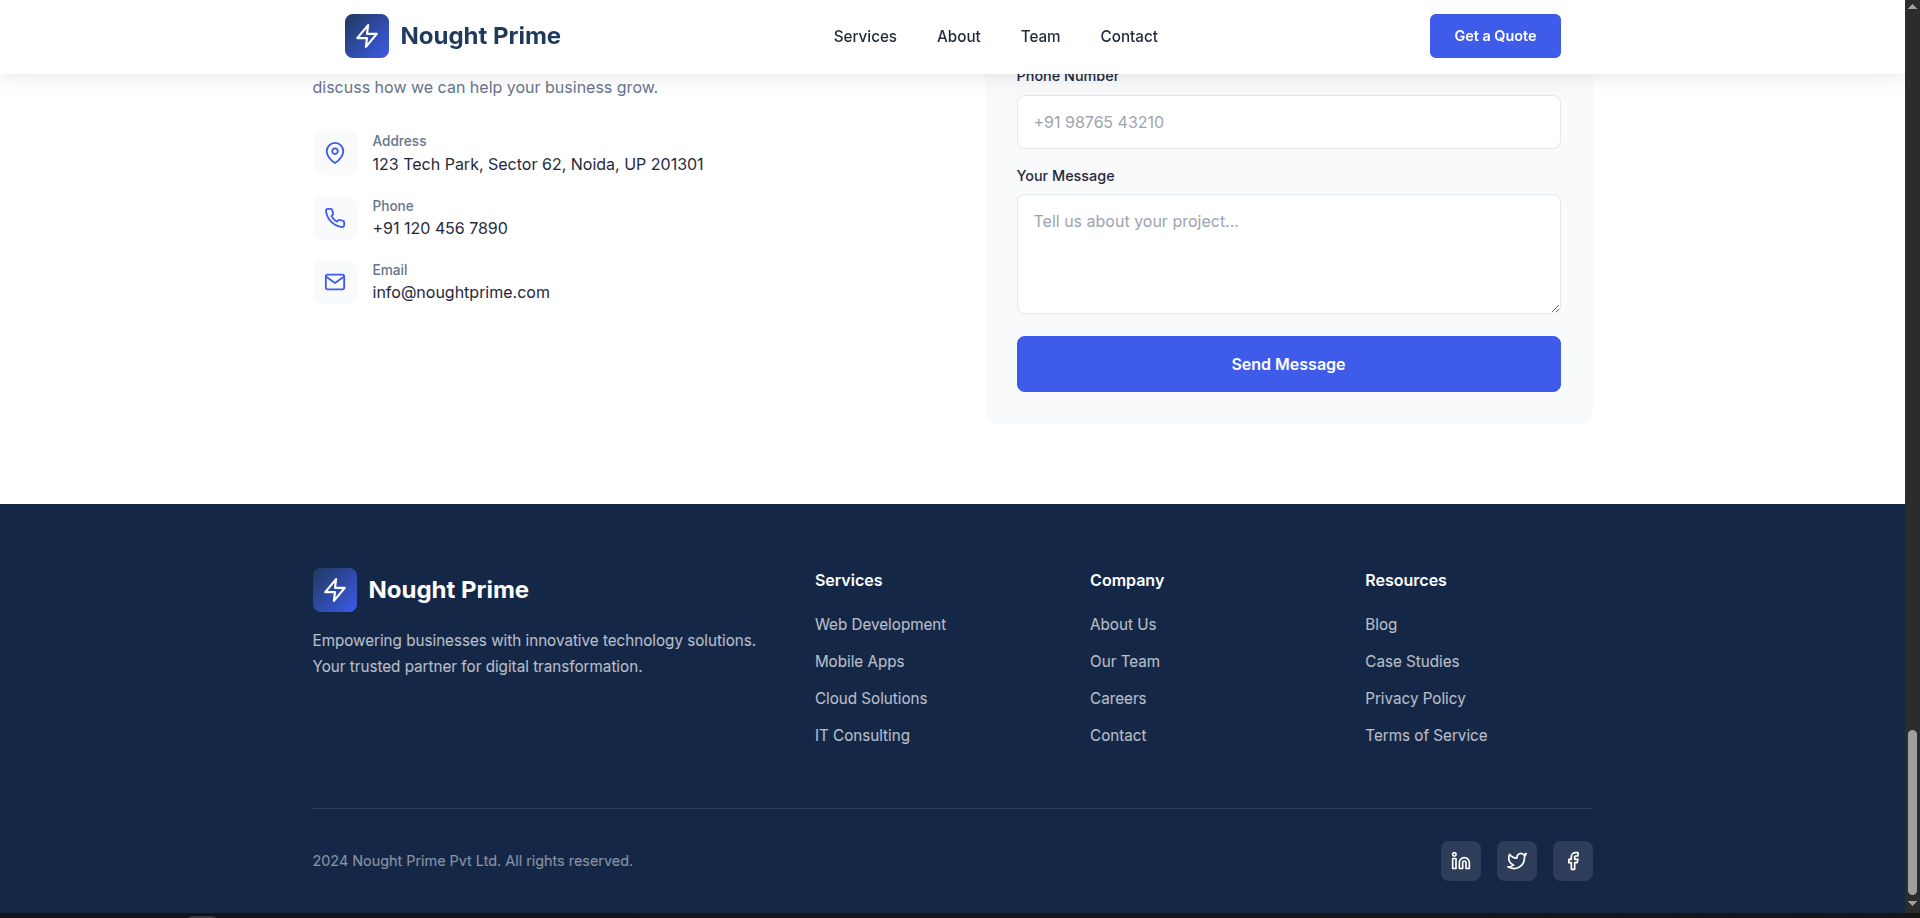Submit form with Send Message button
The height and width of the screenshot is (918, 1920).
pyautogui.click(x=1288, y=364)
